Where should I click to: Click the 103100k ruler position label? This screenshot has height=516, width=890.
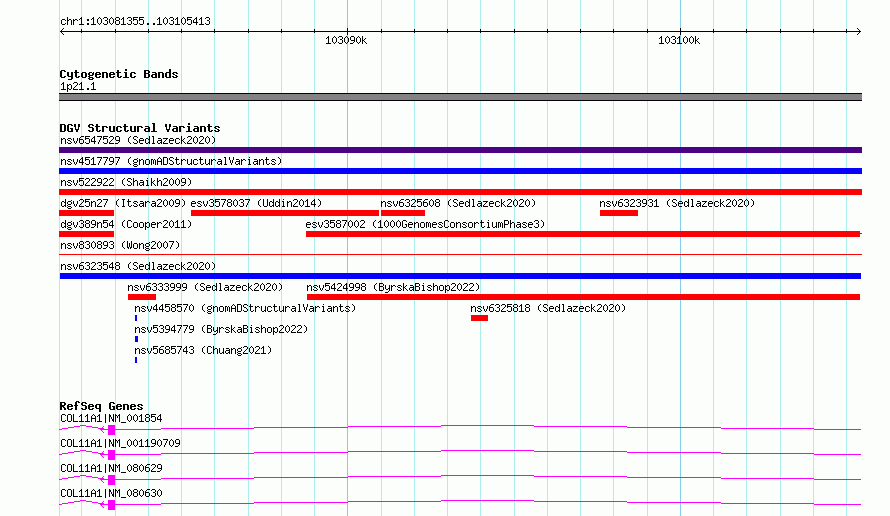click(x=679, y=40)
